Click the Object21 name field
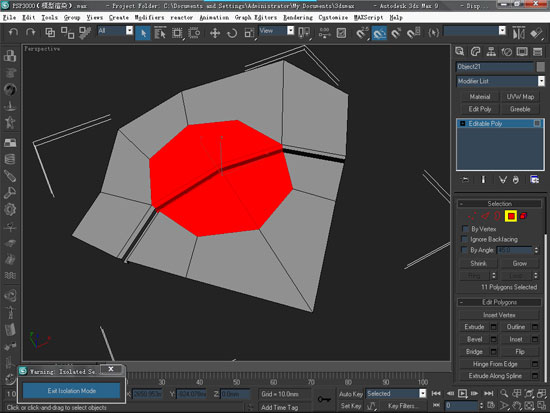This screenshot has height=413, width=550. 495,67
